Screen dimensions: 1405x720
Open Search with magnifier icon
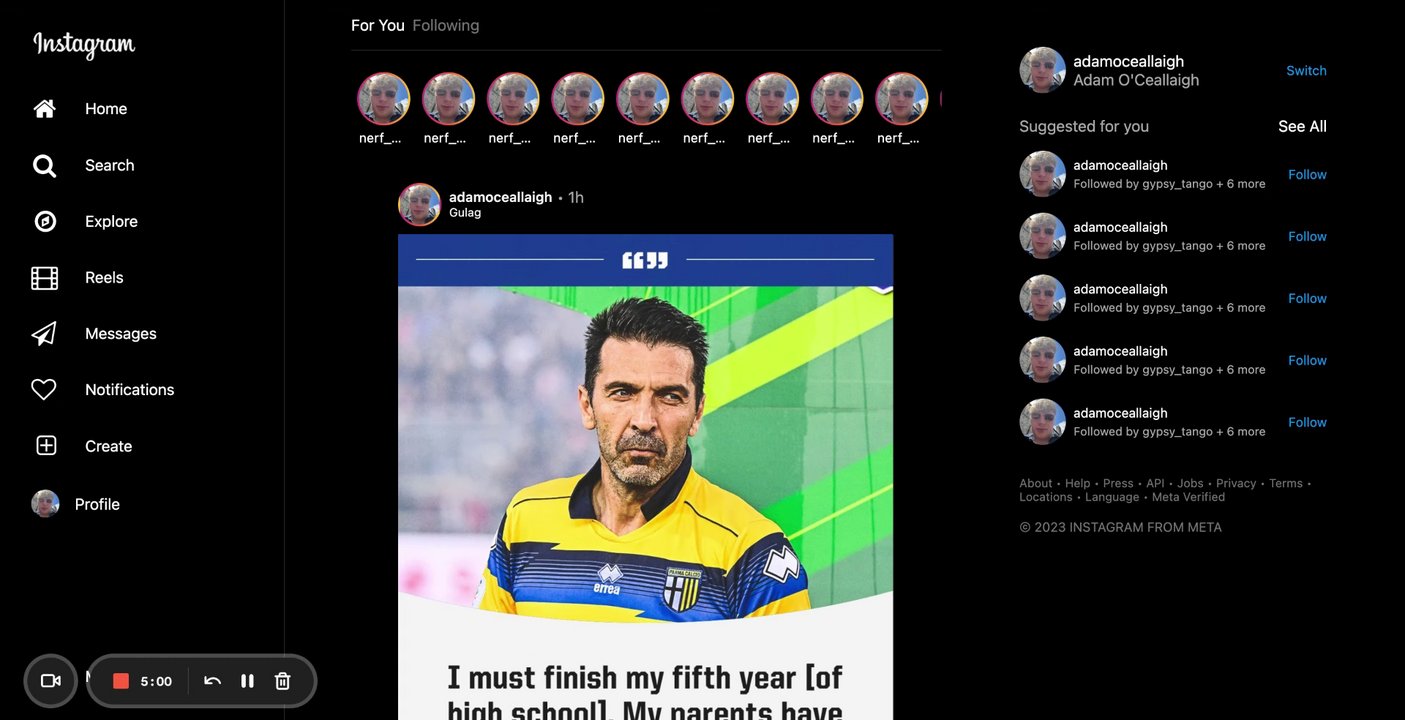coord(45,165)
